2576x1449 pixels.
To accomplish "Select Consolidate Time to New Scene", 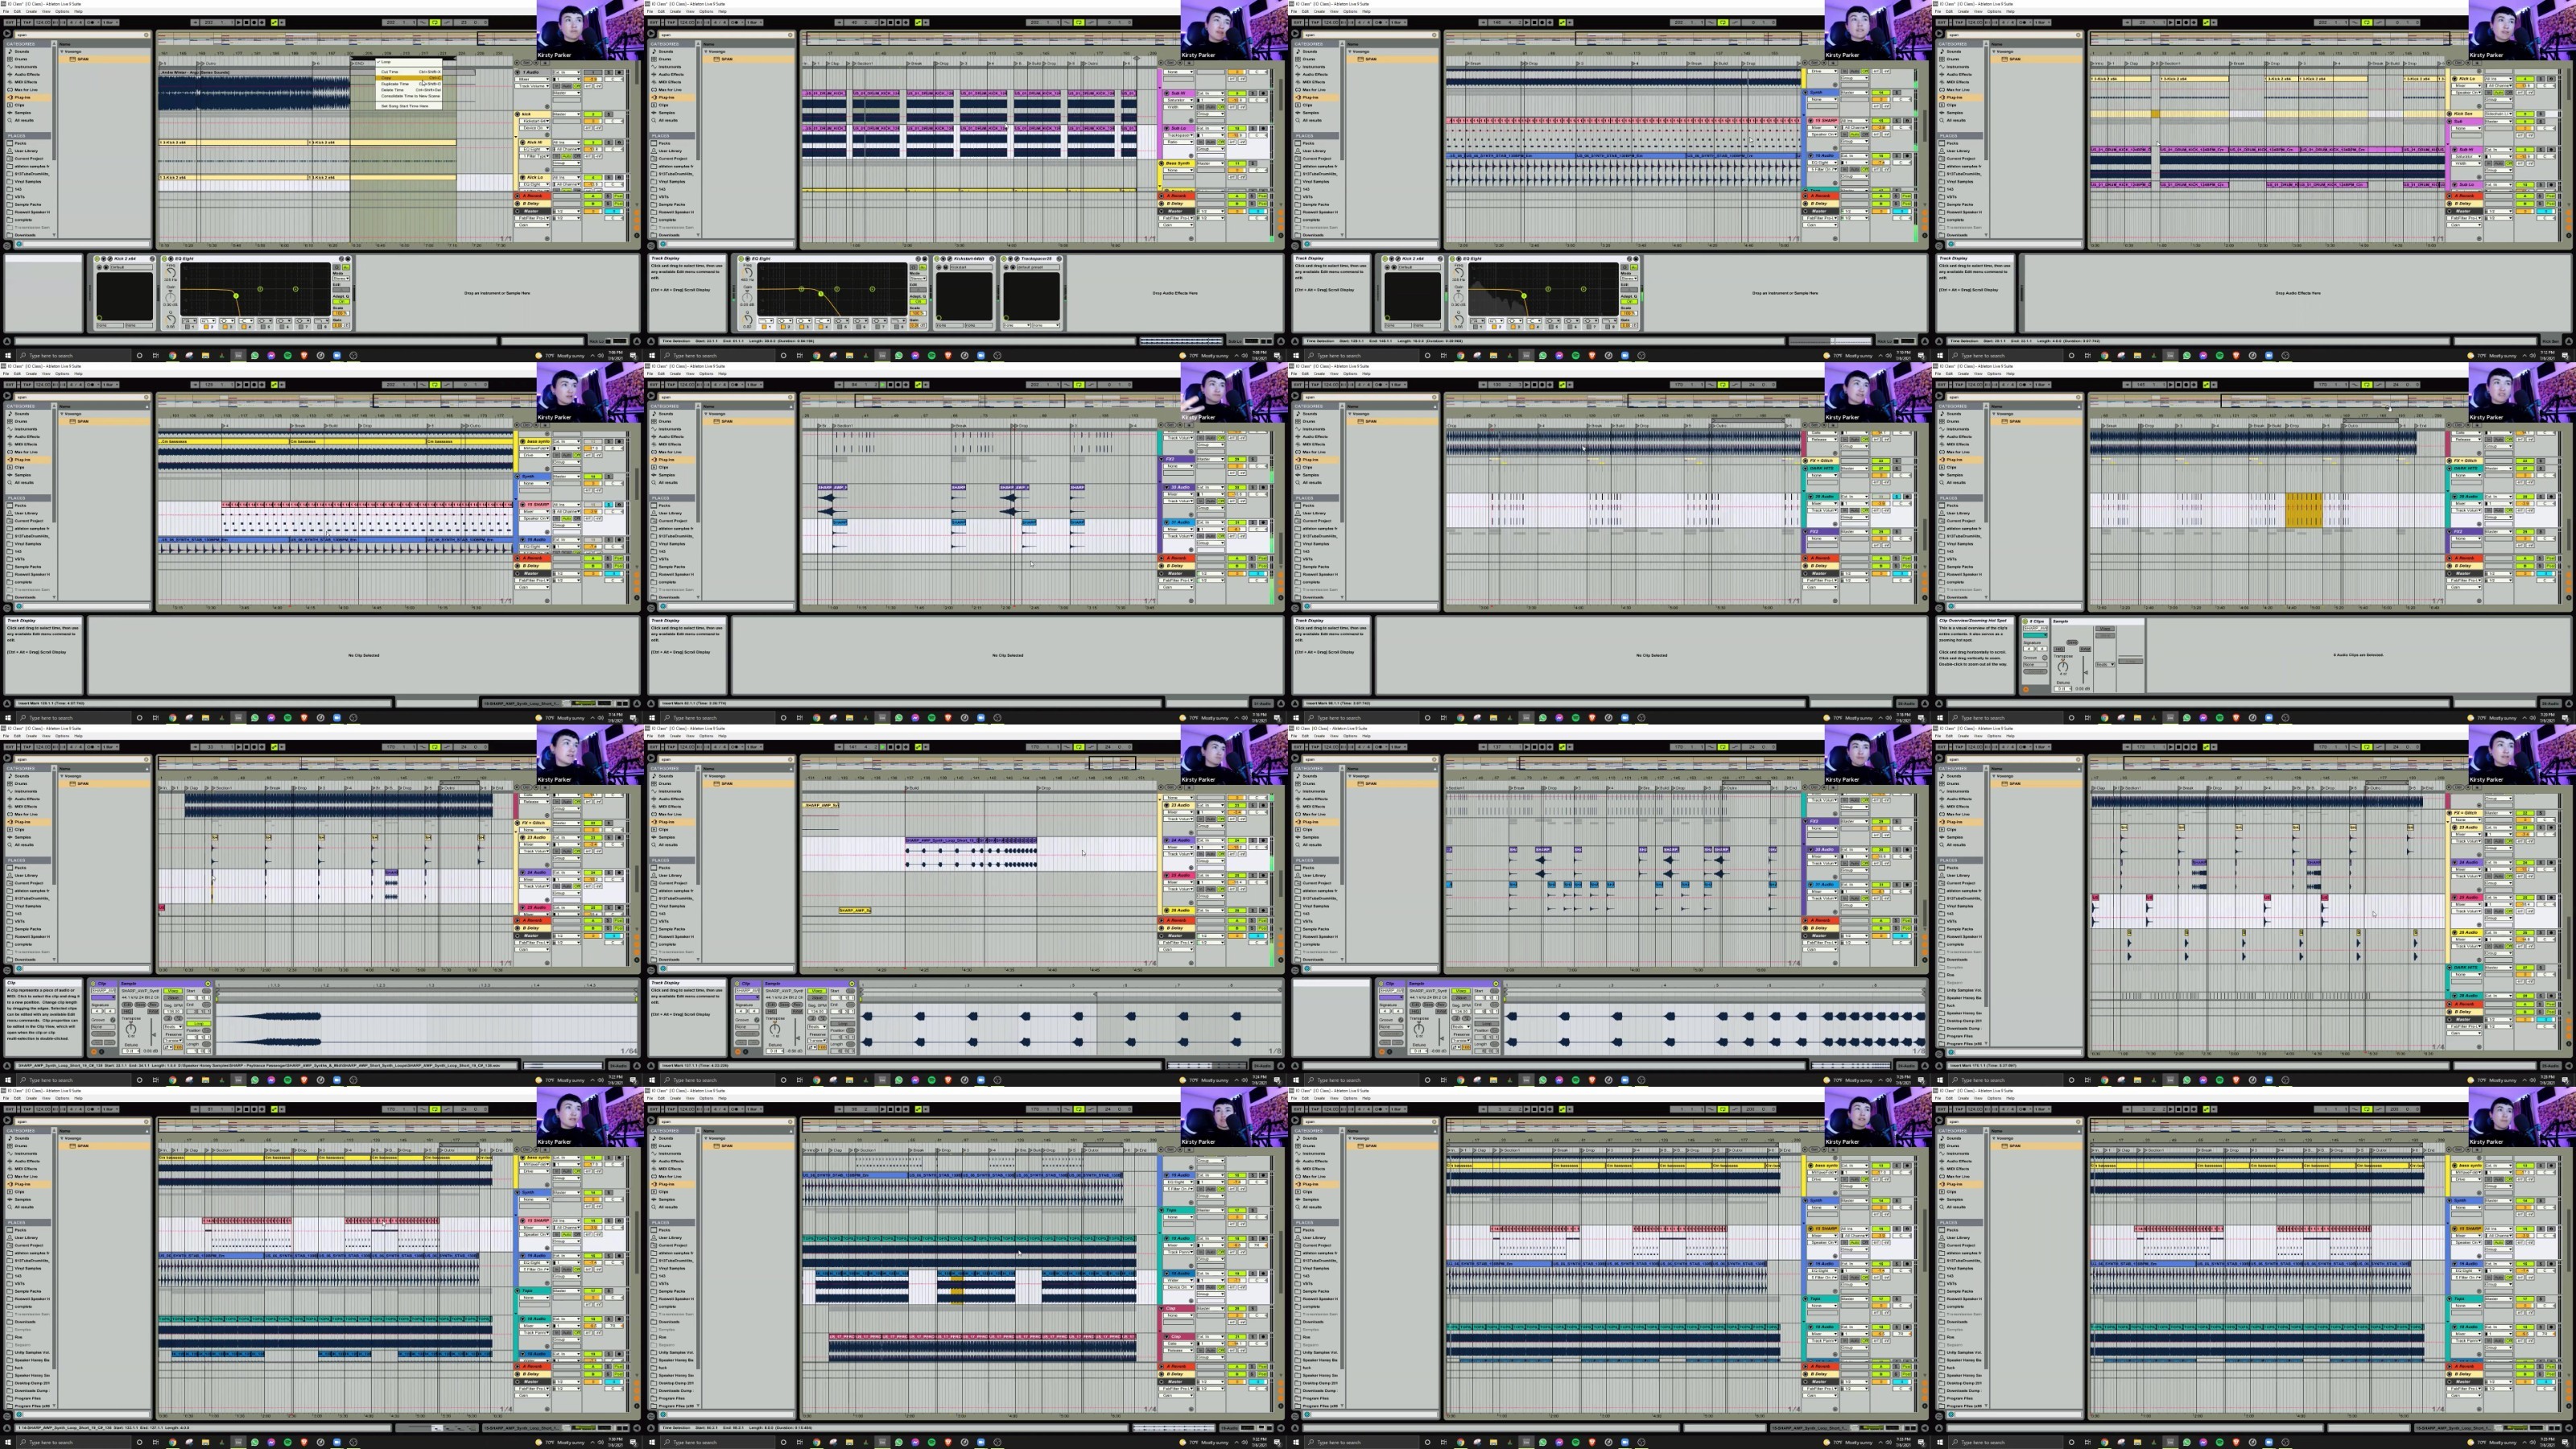I will coord(409,96).
